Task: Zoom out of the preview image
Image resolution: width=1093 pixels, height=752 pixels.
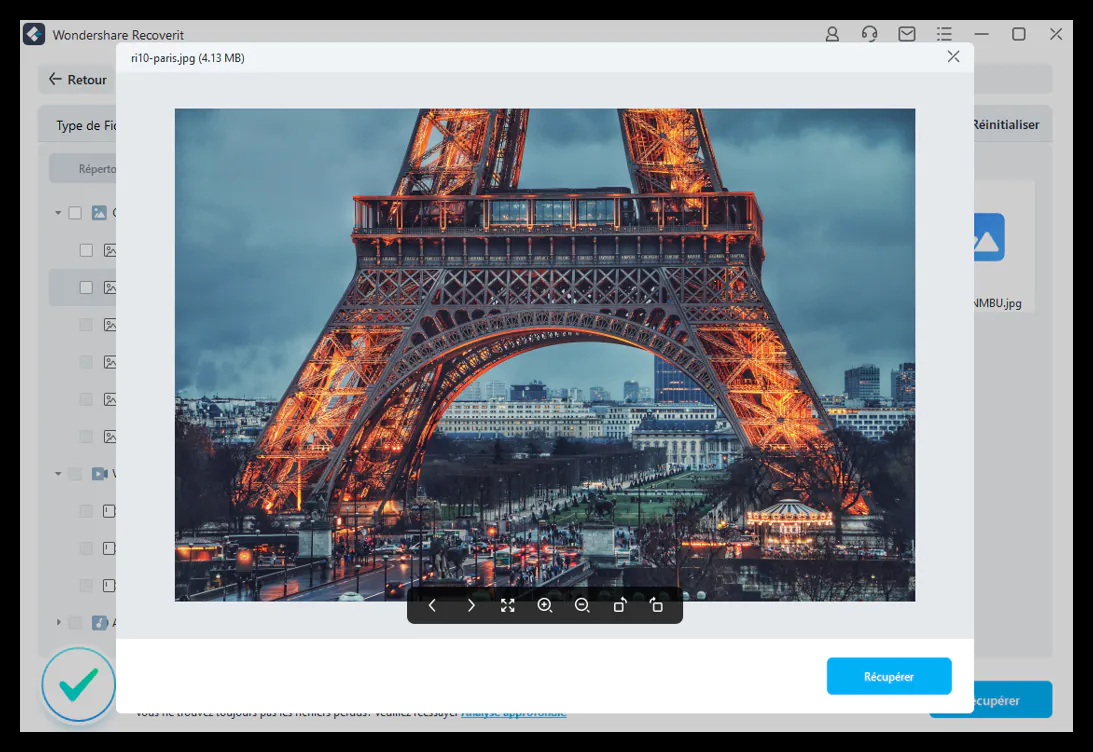Action: click(x=582, y=605)
